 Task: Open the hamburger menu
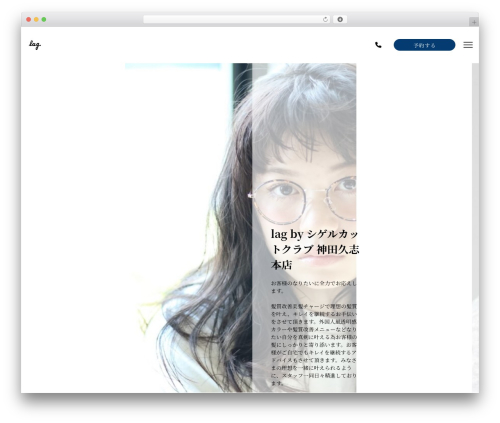[468, 45]
